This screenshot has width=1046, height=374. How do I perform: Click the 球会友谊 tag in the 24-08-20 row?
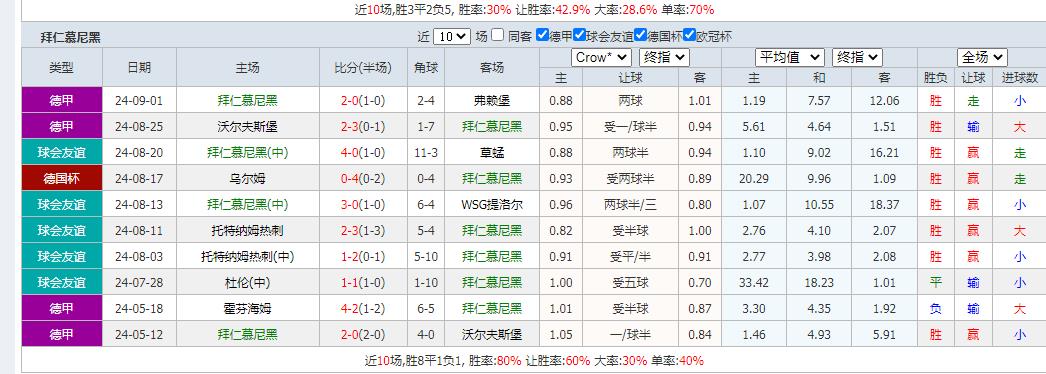[x=62, y=153]
